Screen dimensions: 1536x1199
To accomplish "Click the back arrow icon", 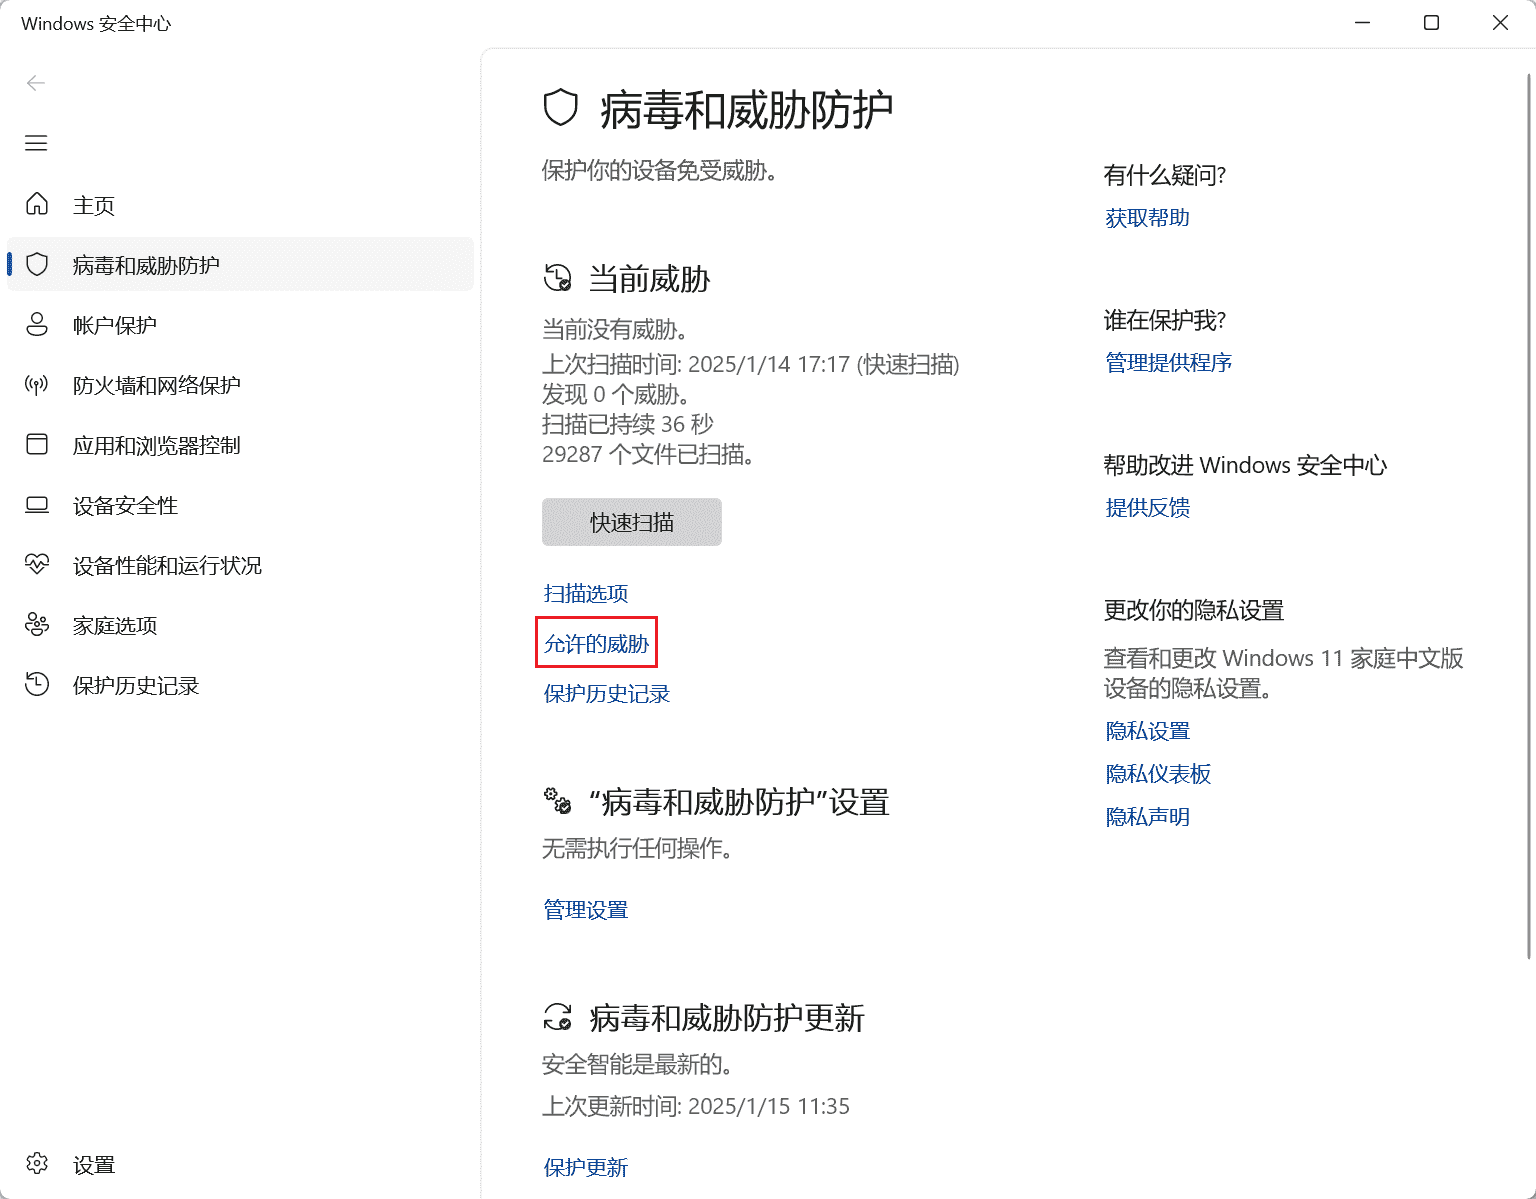I will point(36,83).
